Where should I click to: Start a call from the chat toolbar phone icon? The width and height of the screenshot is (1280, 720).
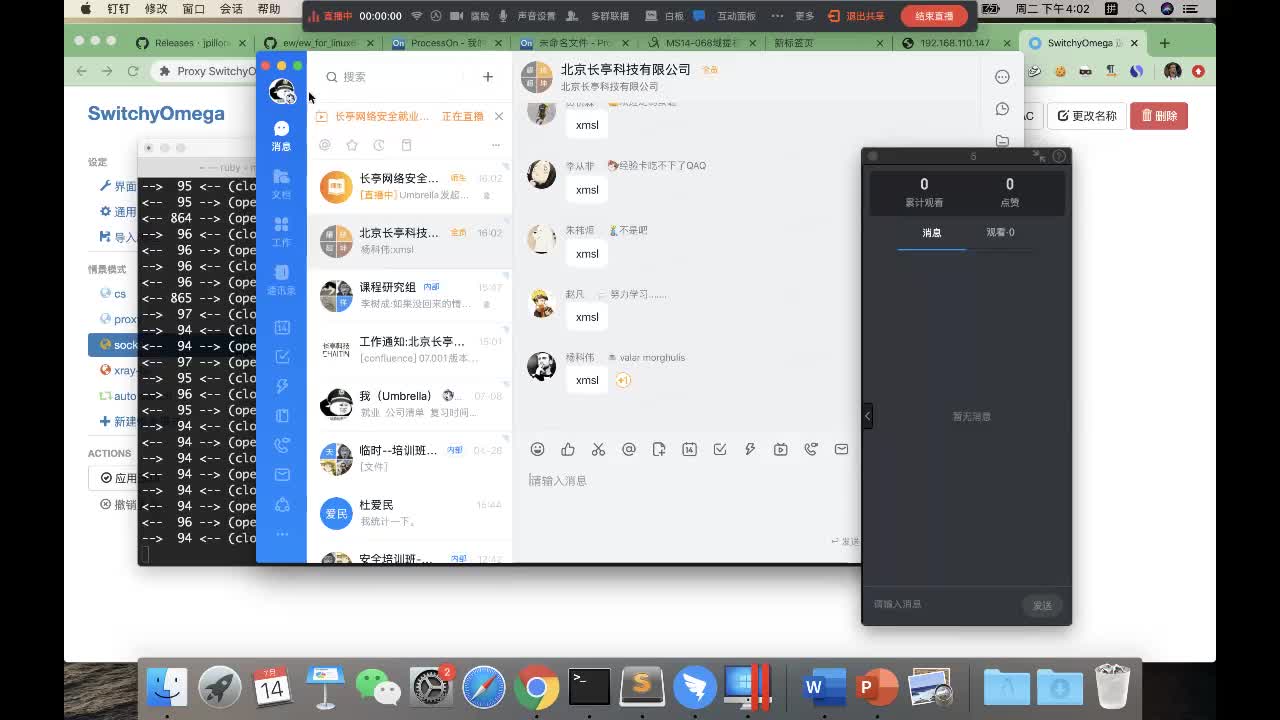(x=811, y=450)
